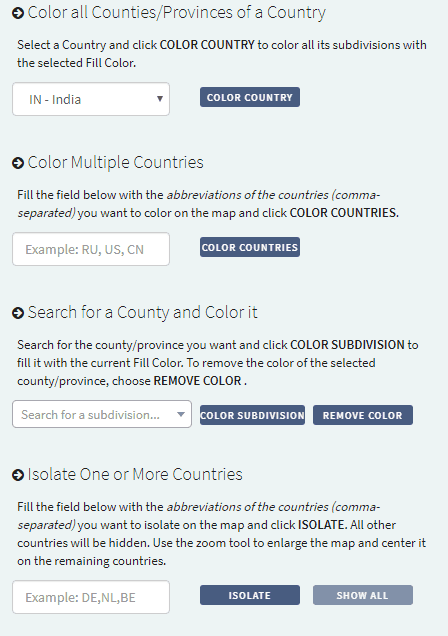448x636 pixels.
Task: Click the COLOR COUNTRIES button
Action: click(250, 247)
